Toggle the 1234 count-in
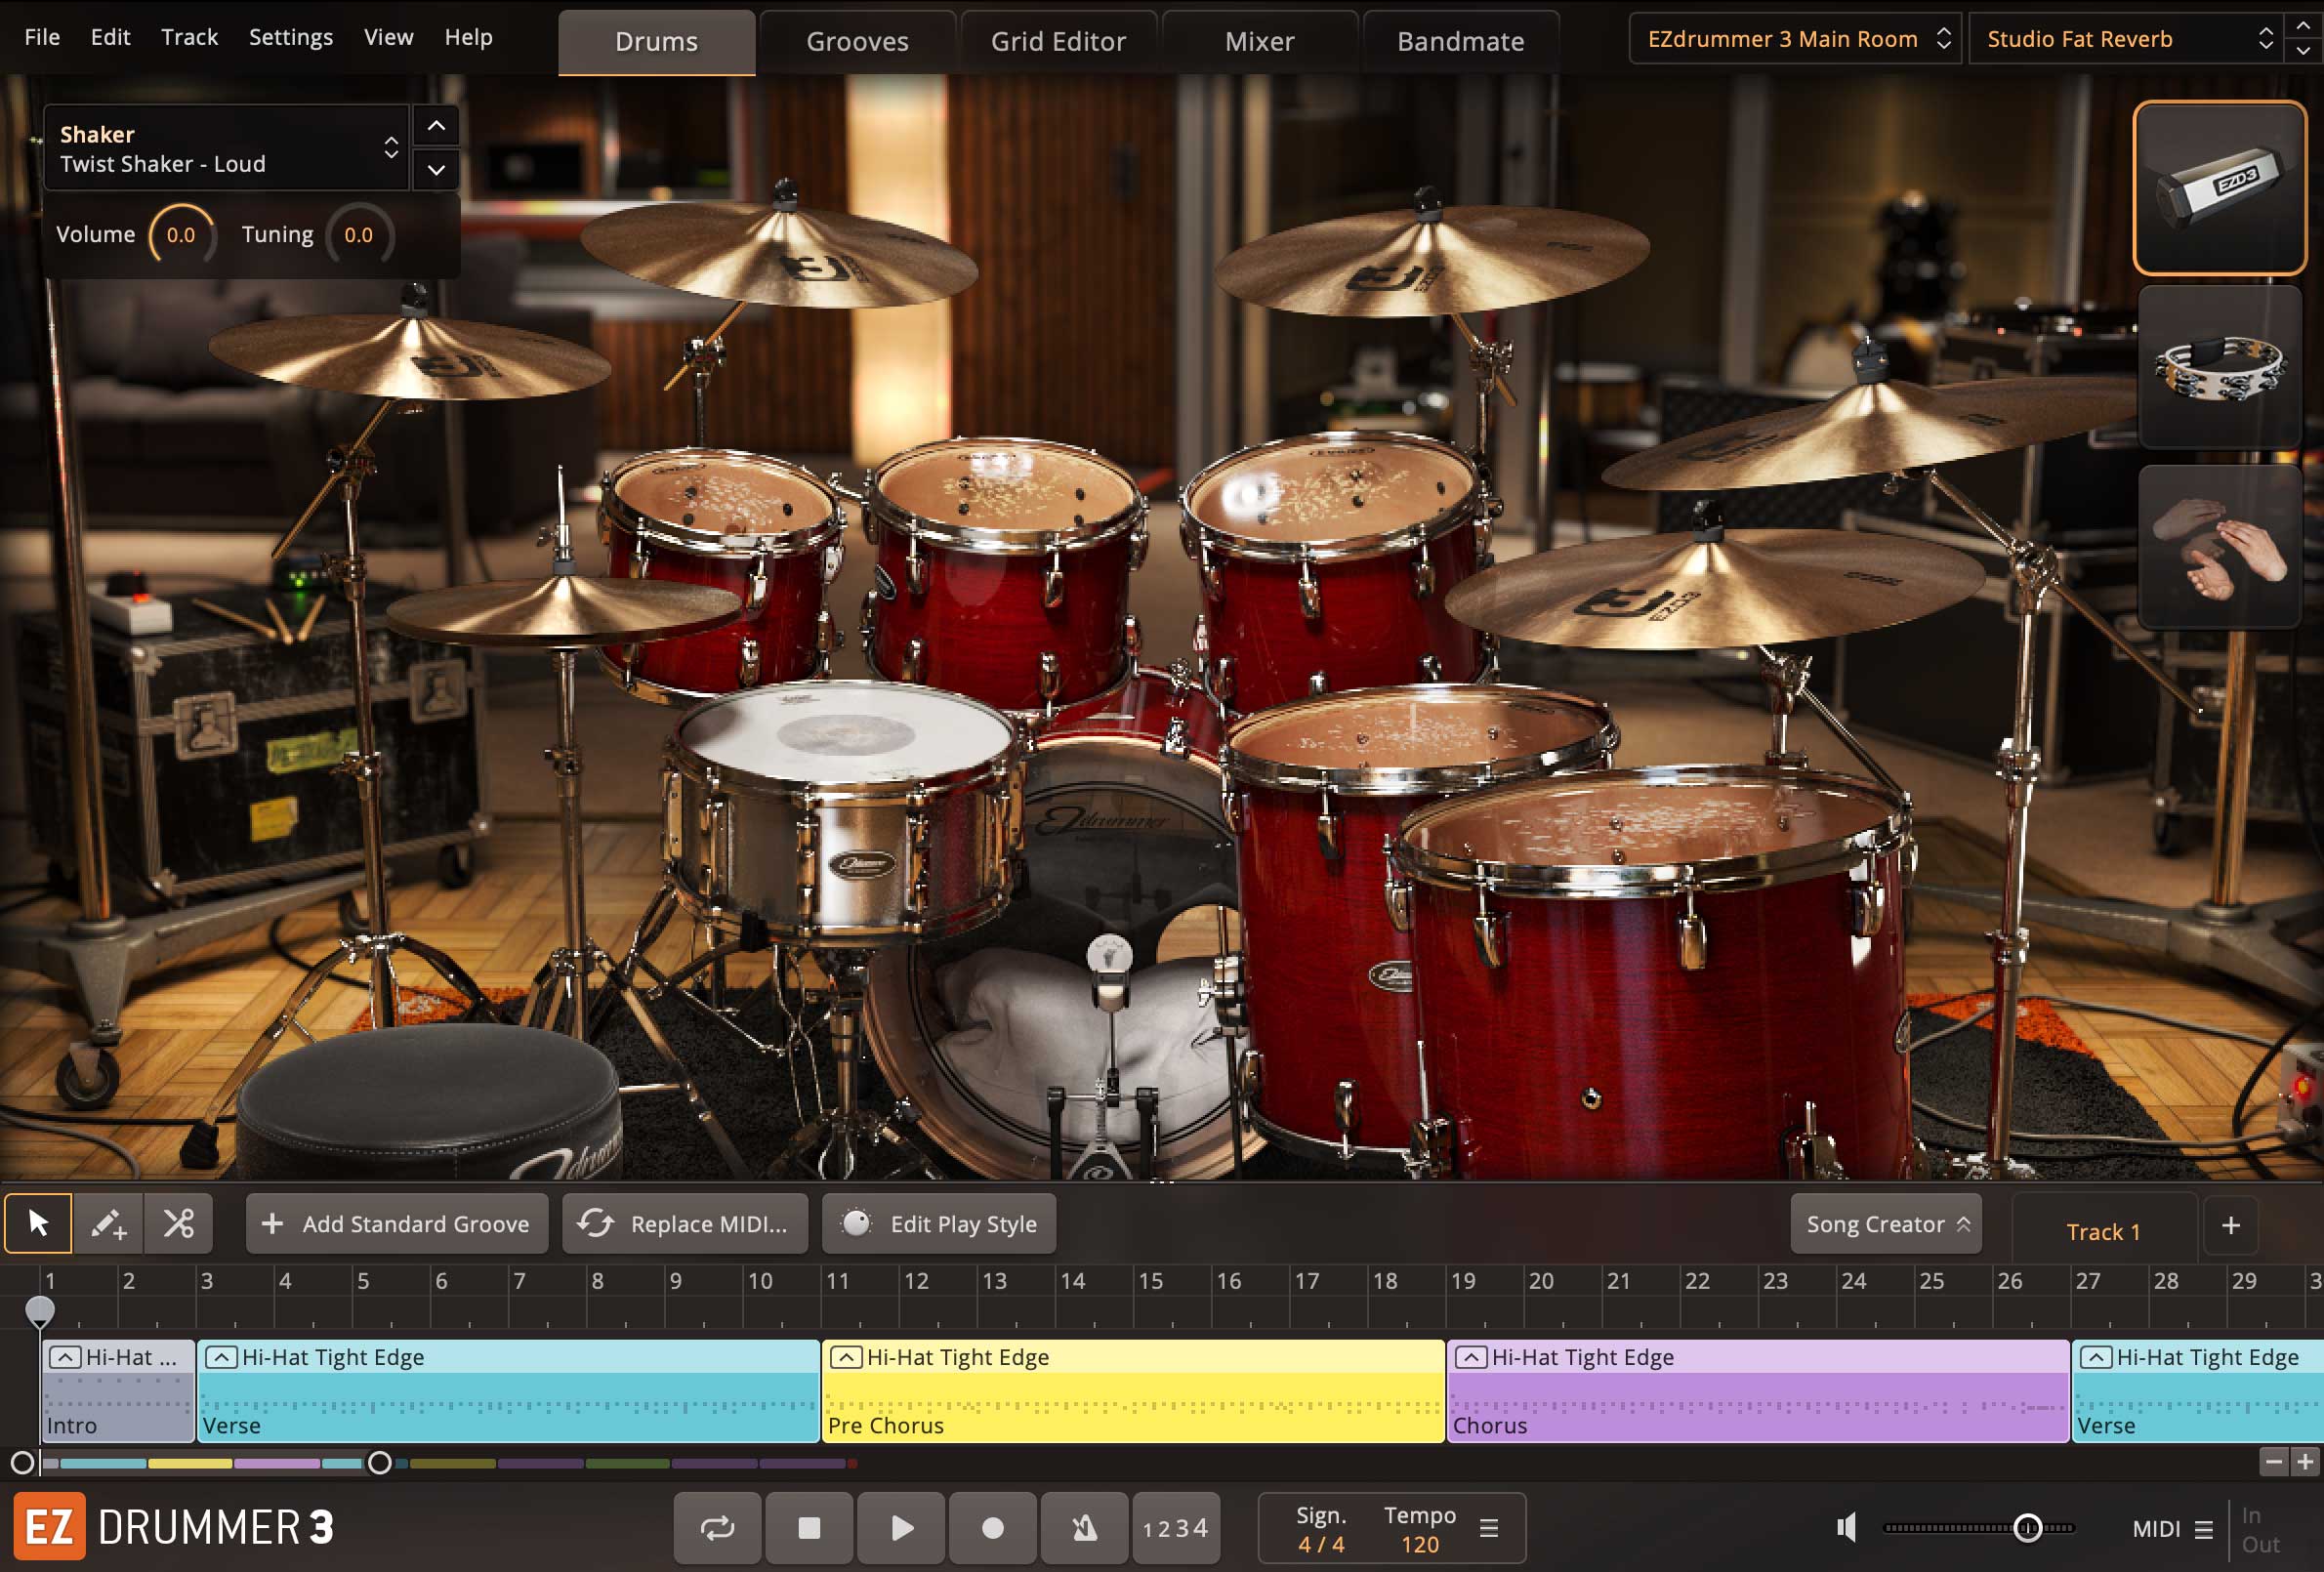Image resolution: width=2324 pixels, height=1572 pixels. (1175, 1528)
